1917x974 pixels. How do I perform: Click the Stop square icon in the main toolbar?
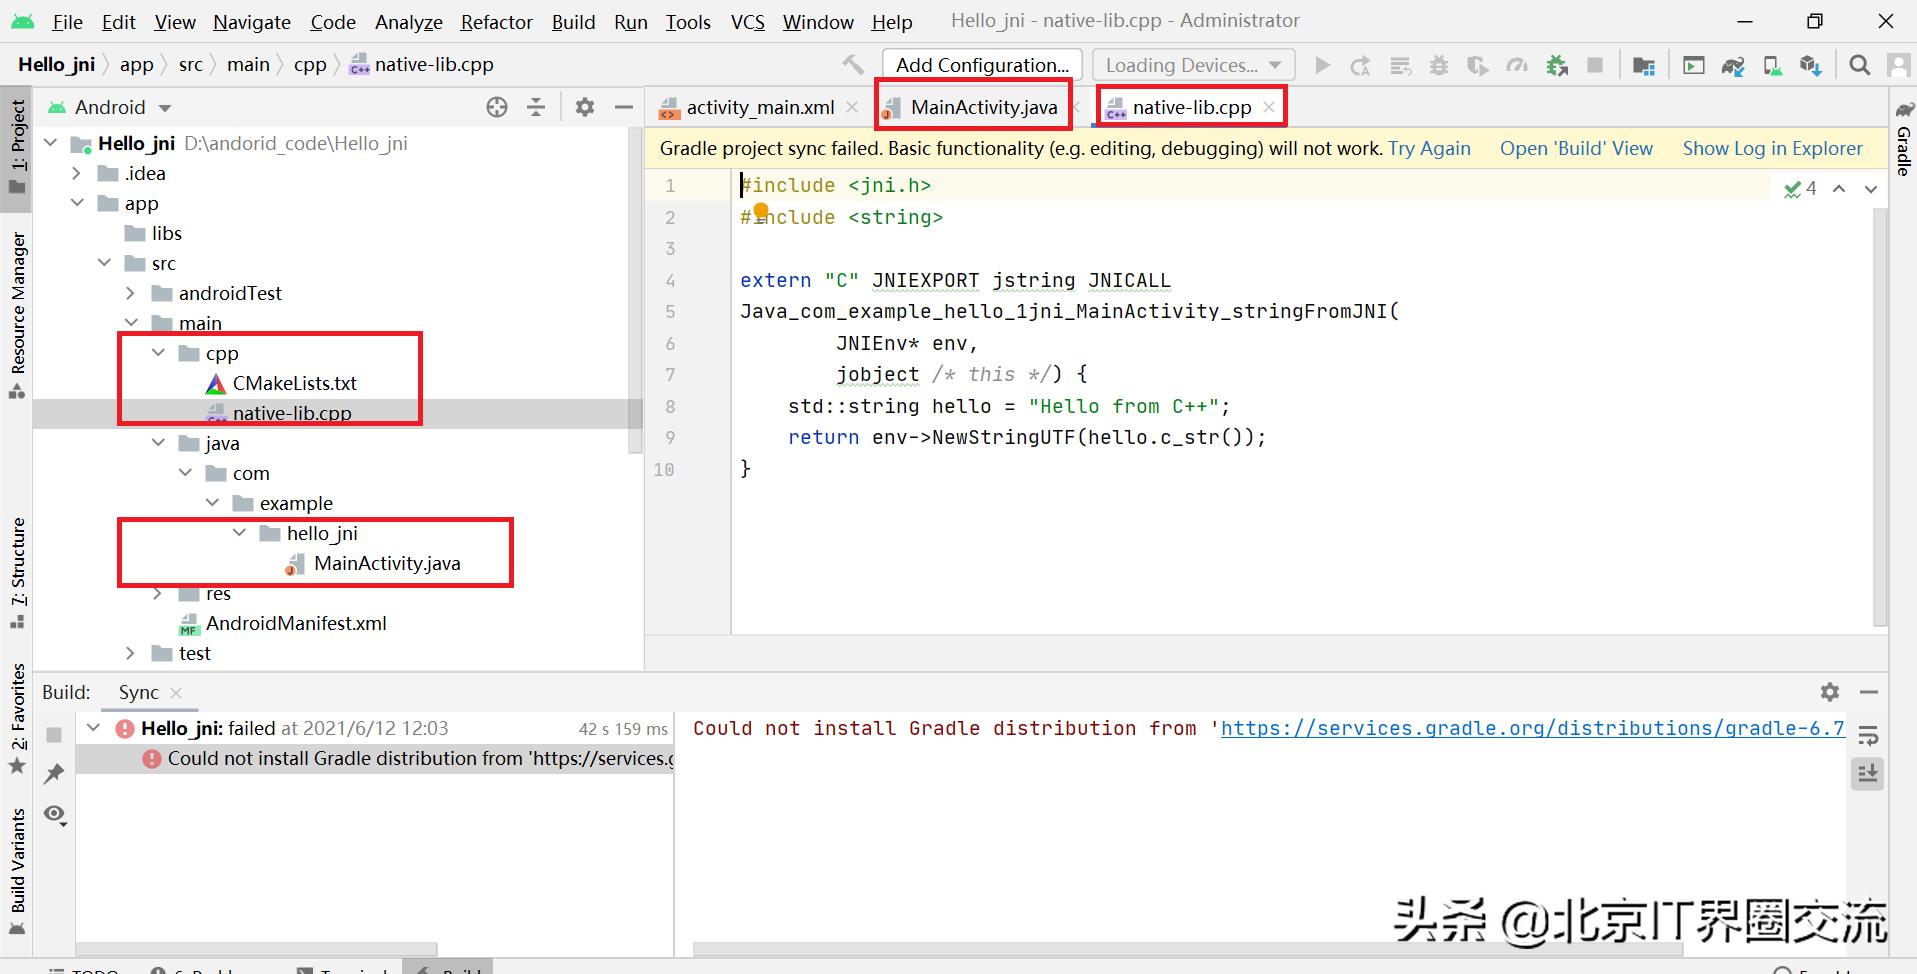[x=1595, y=65]
